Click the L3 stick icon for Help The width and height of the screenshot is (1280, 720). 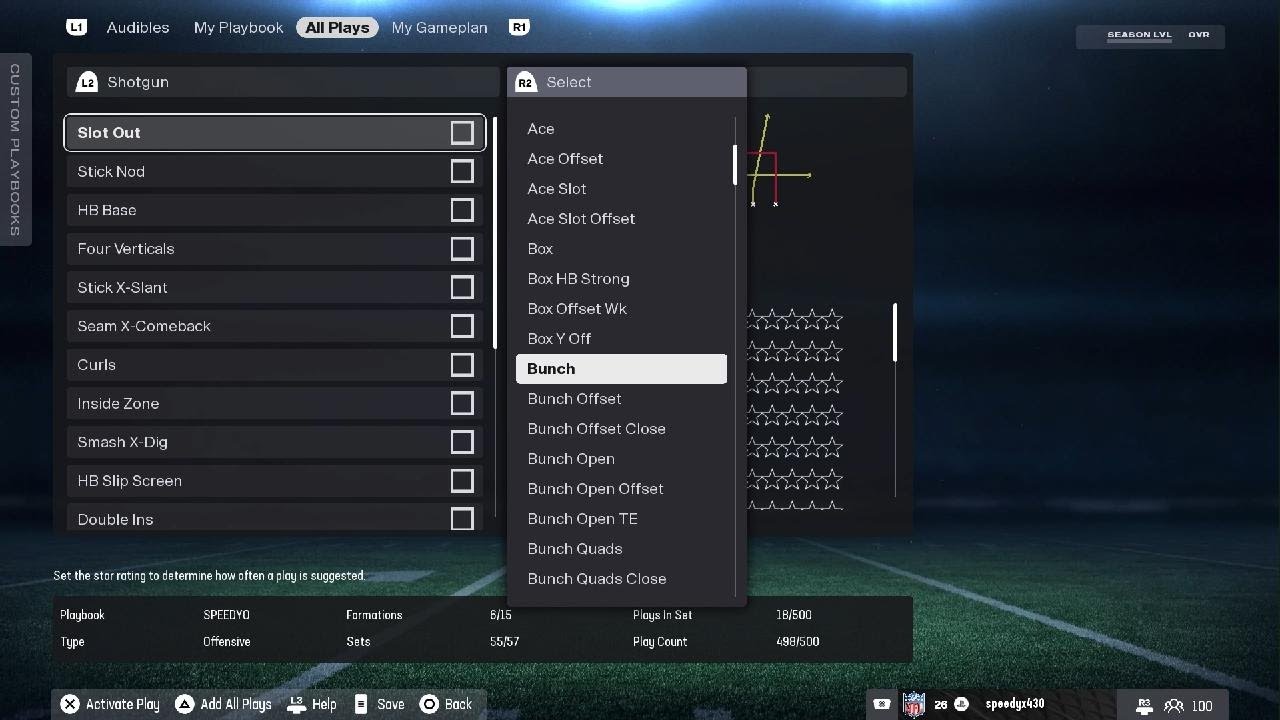296,704
